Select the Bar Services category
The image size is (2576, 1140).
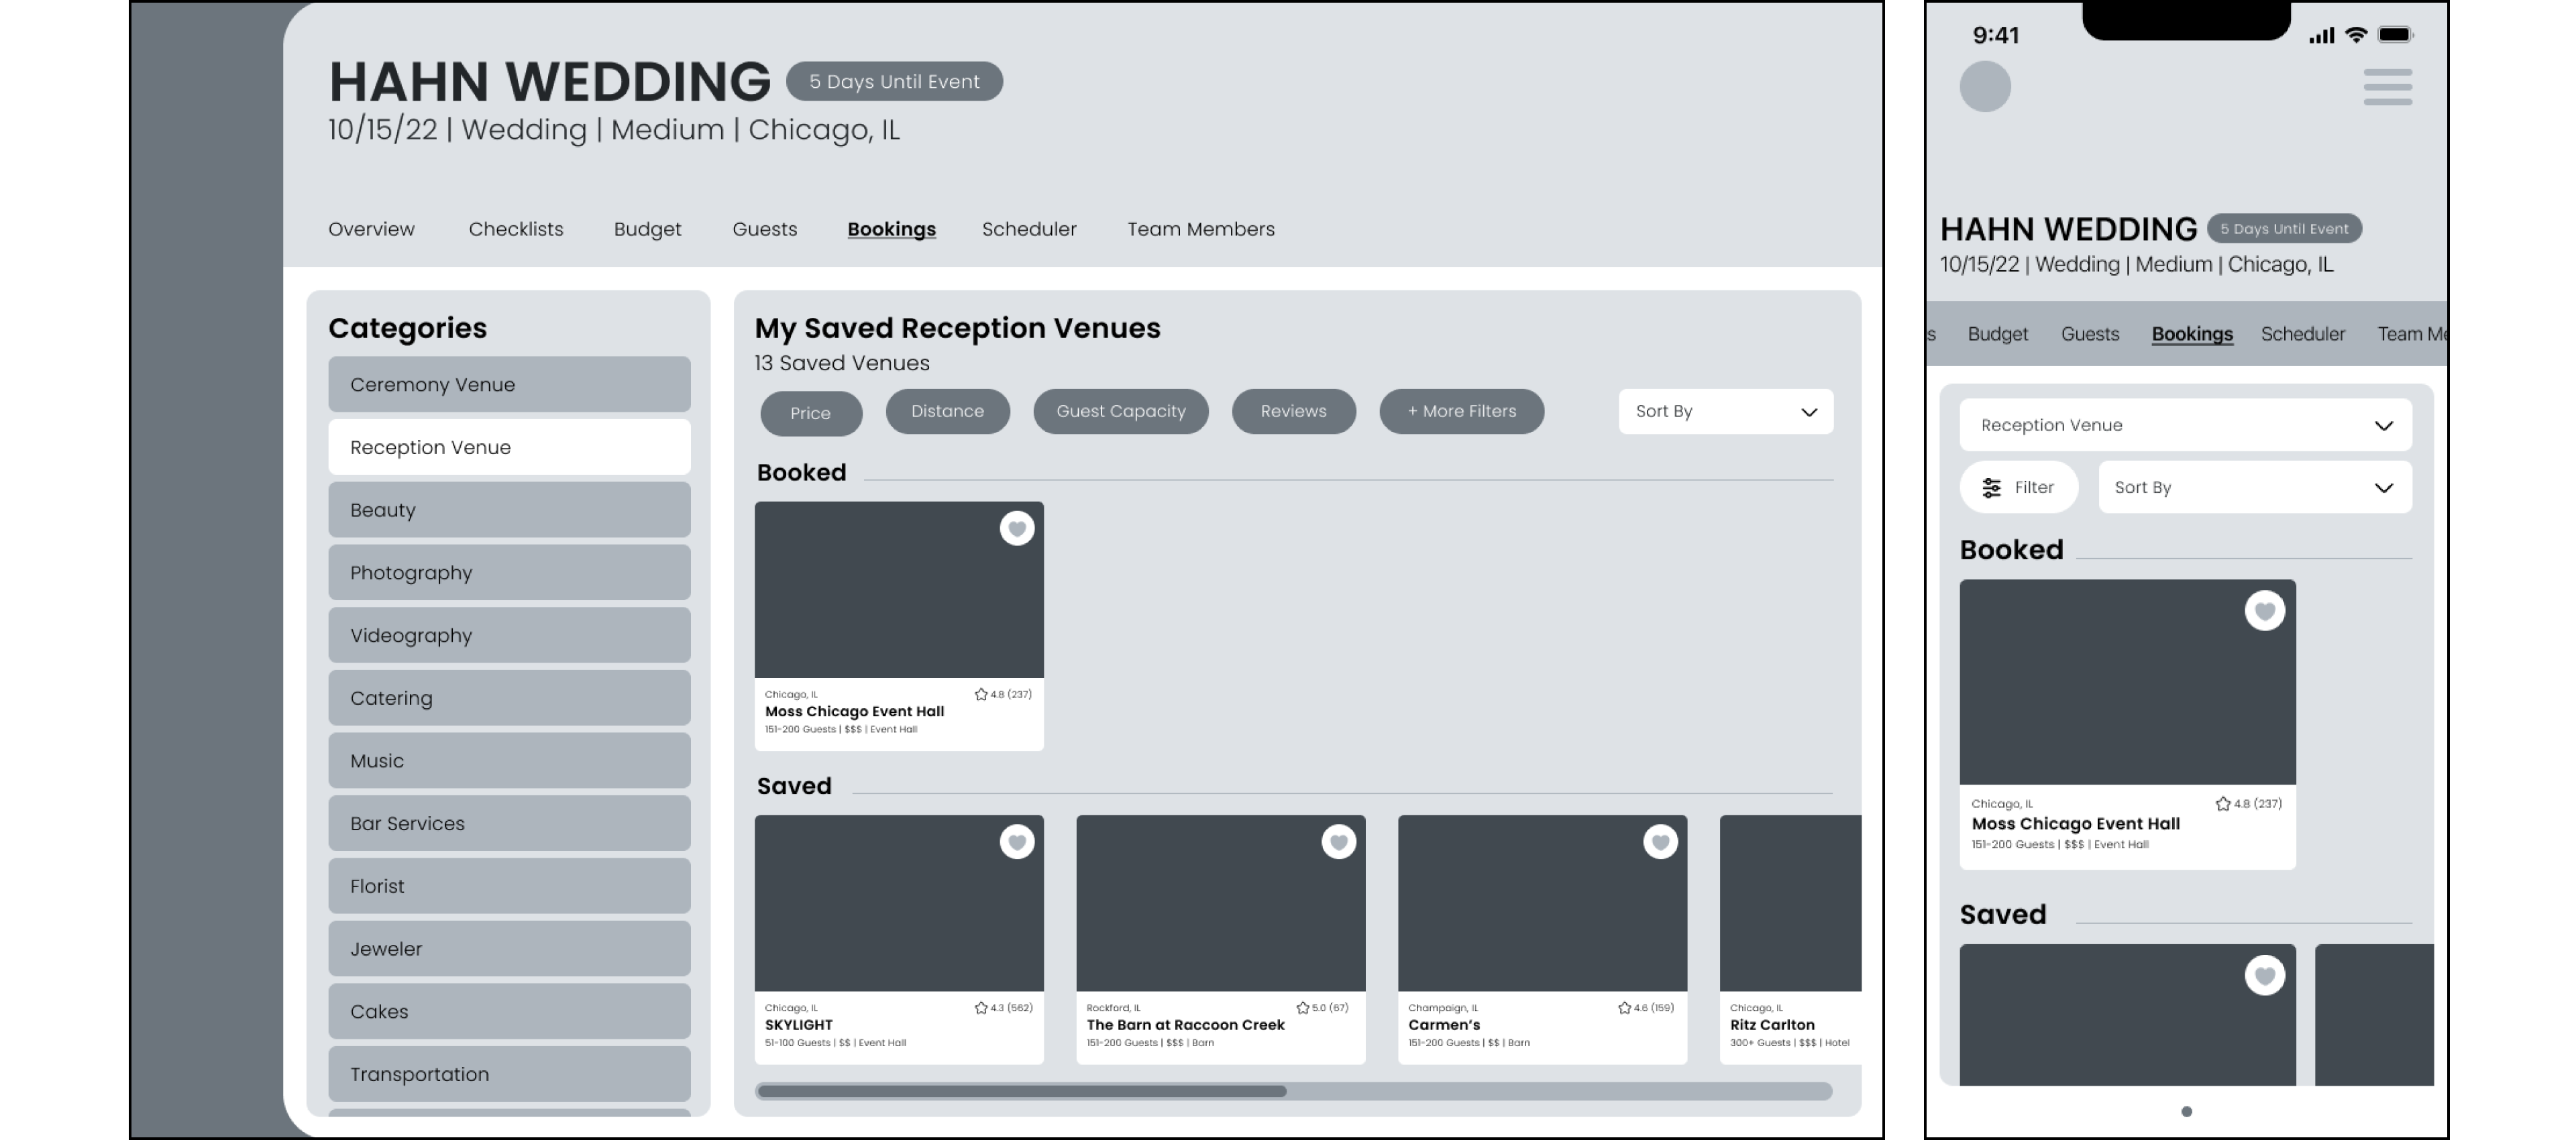click(509, 824)
